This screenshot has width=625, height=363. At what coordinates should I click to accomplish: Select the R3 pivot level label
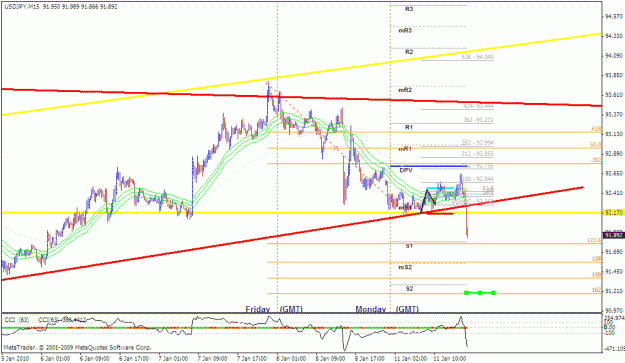[409, 9]
